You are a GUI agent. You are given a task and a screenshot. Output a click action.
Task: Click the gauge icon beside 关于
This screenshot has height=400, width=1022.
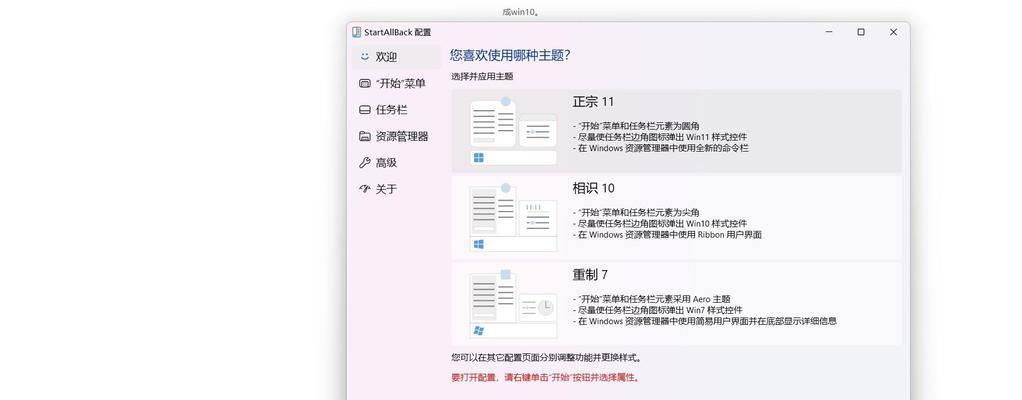tap(365, 189)
